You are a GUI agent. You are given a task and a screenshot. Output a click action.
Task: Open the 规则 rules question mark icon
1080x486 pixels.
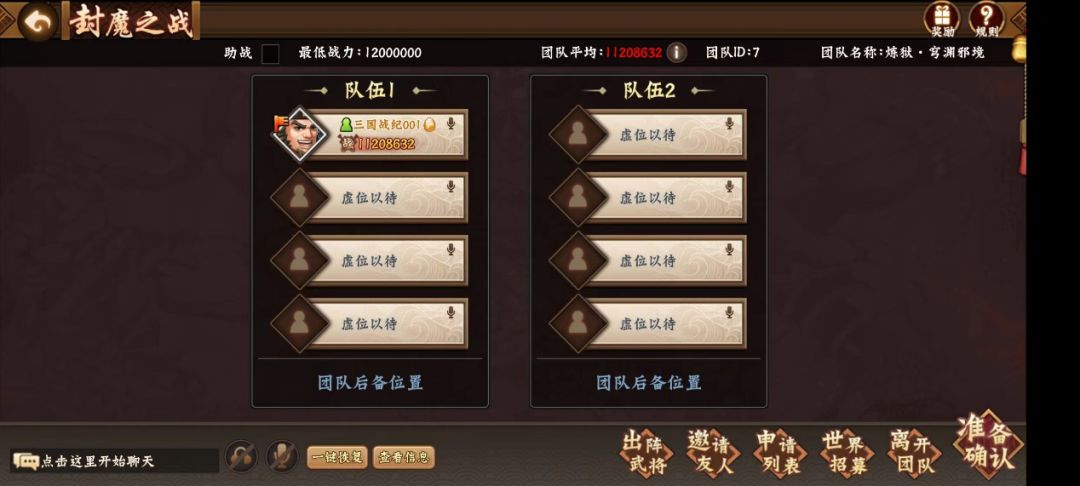[x=986, y=20]
